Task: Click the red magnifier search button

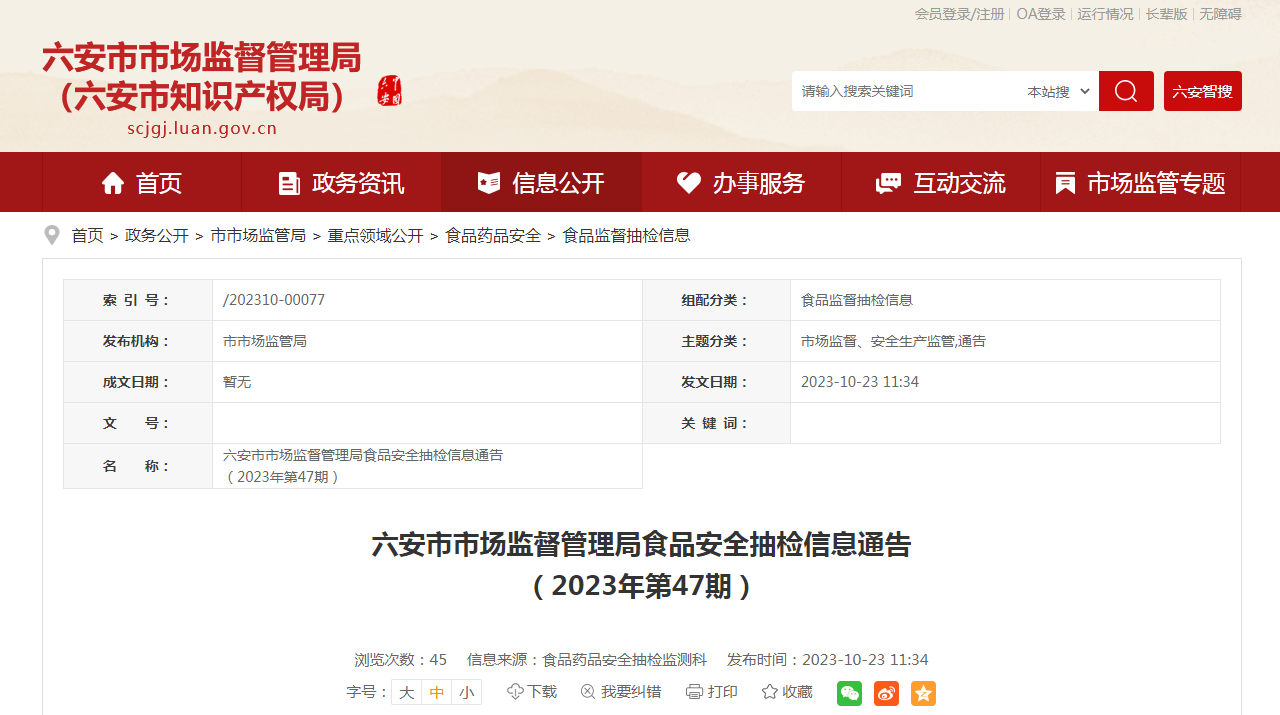Action: 1126,91
